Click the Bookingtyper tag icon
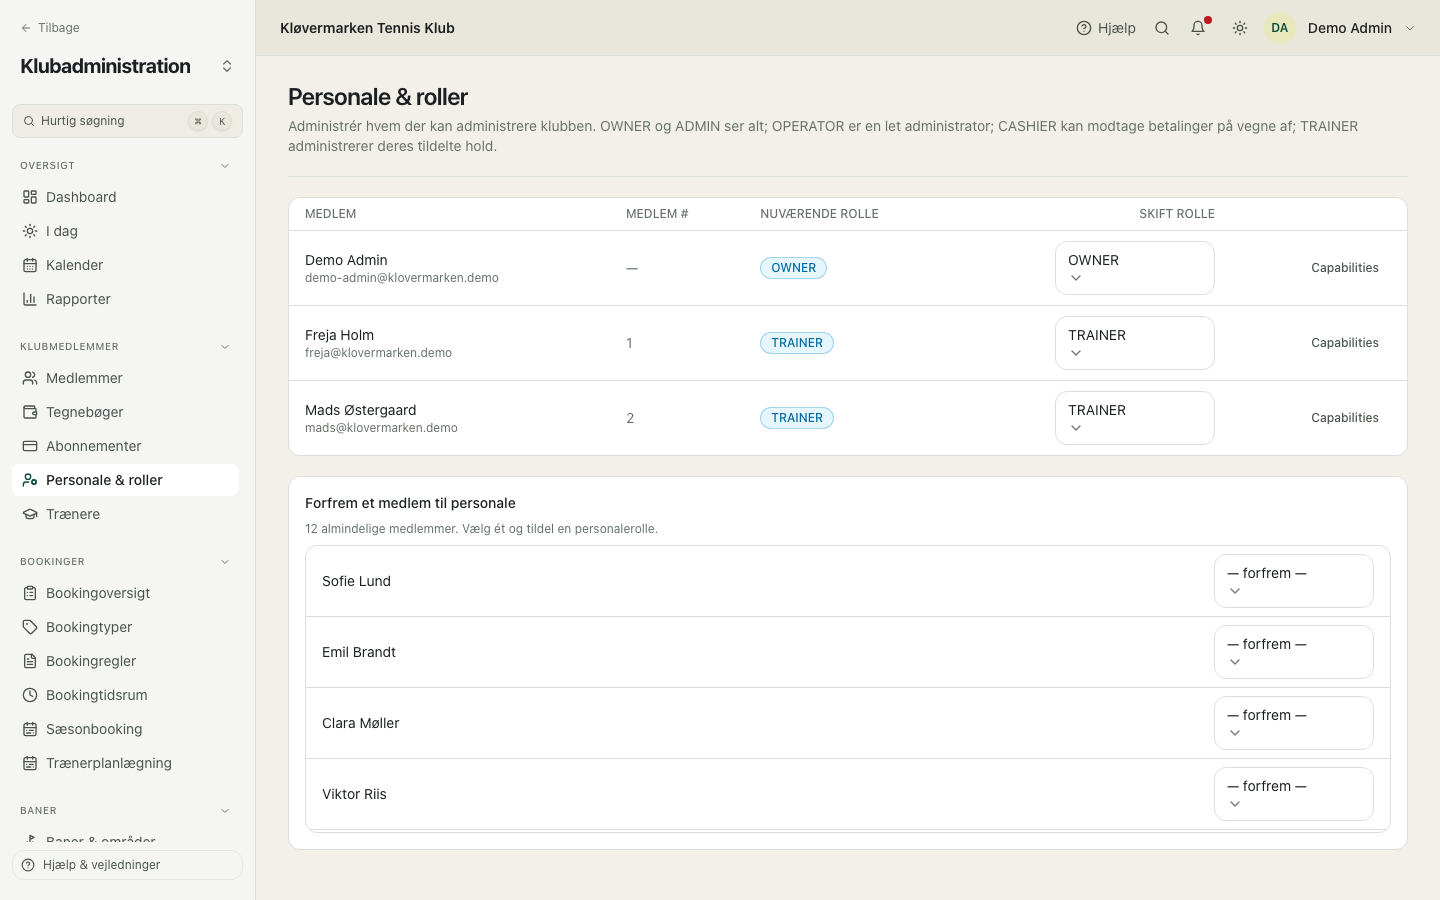1440x900 pixels. 30,627
